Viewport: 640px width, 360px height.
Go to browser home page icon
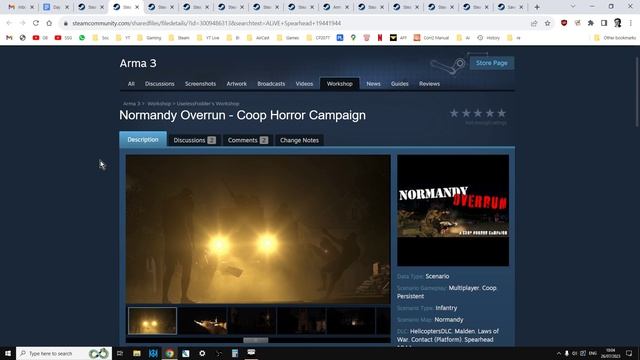coord(49,23)
